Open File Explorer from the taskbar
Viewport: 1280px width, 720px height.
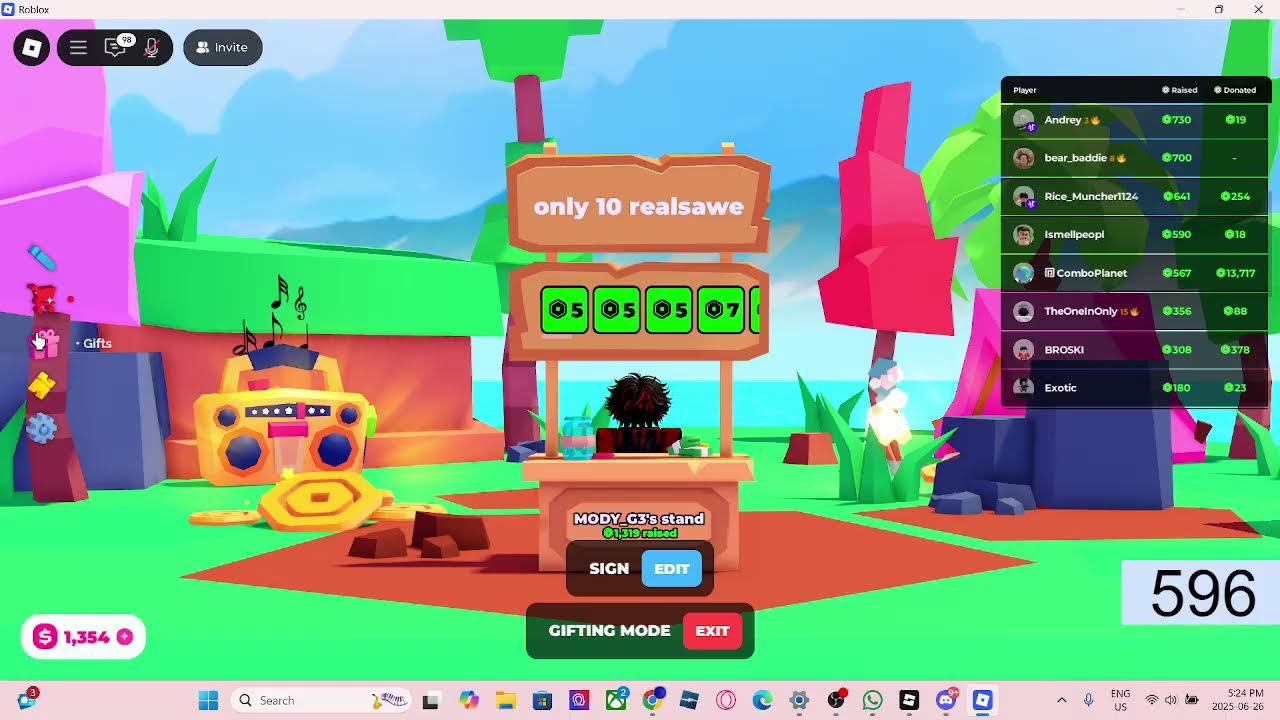pos(505,700)
